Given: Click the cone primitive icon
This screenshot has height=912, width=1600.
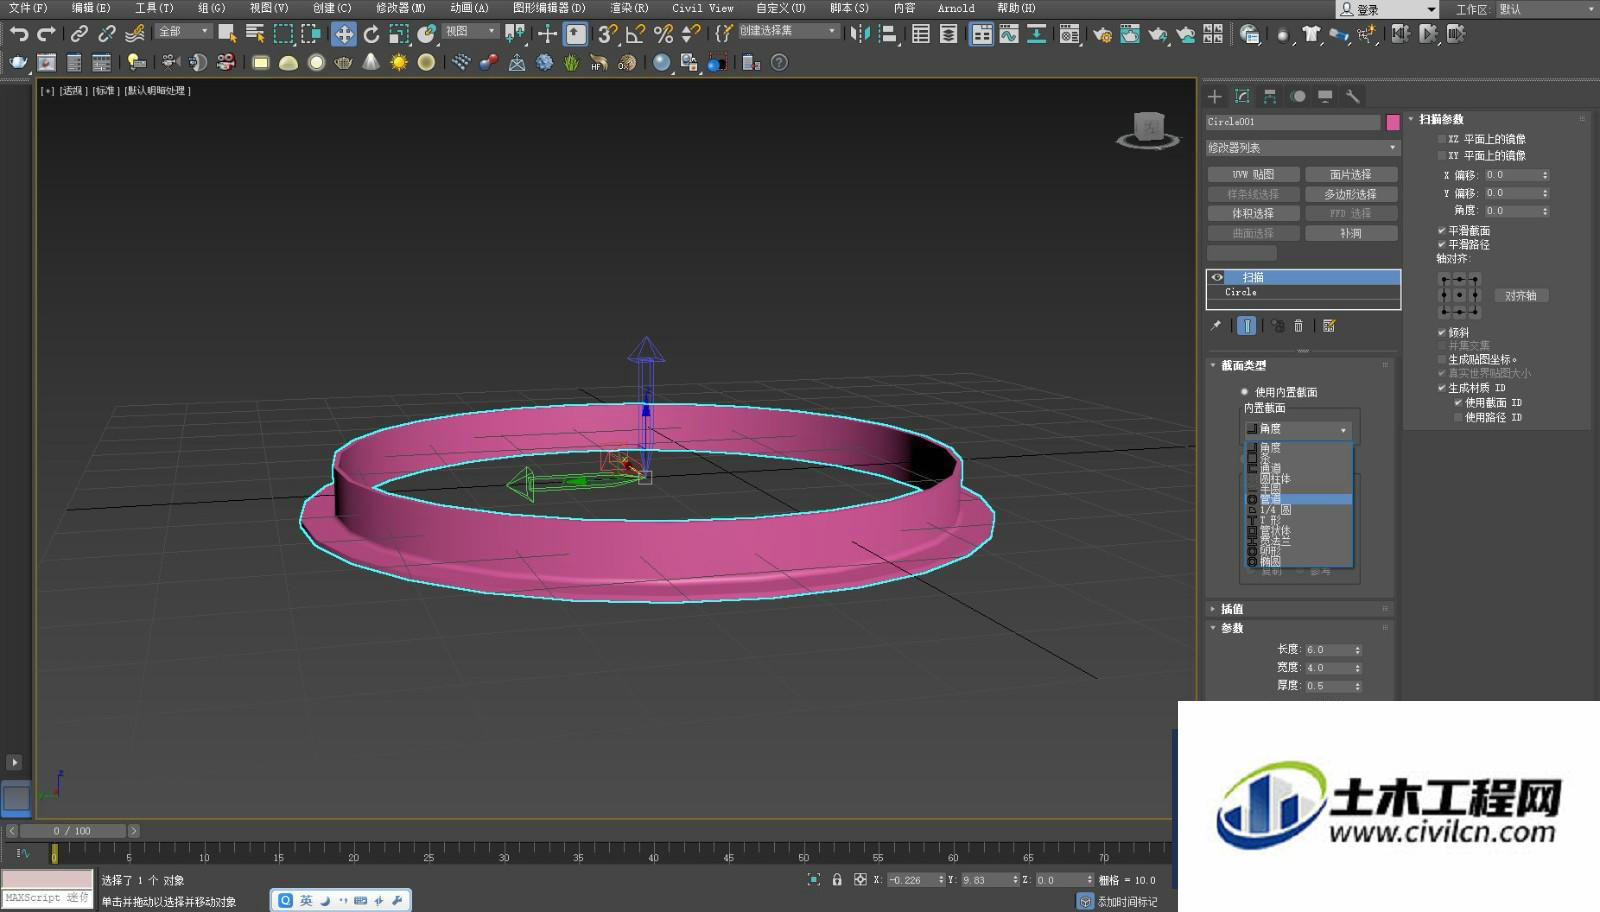Looking at the screenshot, I should click(371, 62).
